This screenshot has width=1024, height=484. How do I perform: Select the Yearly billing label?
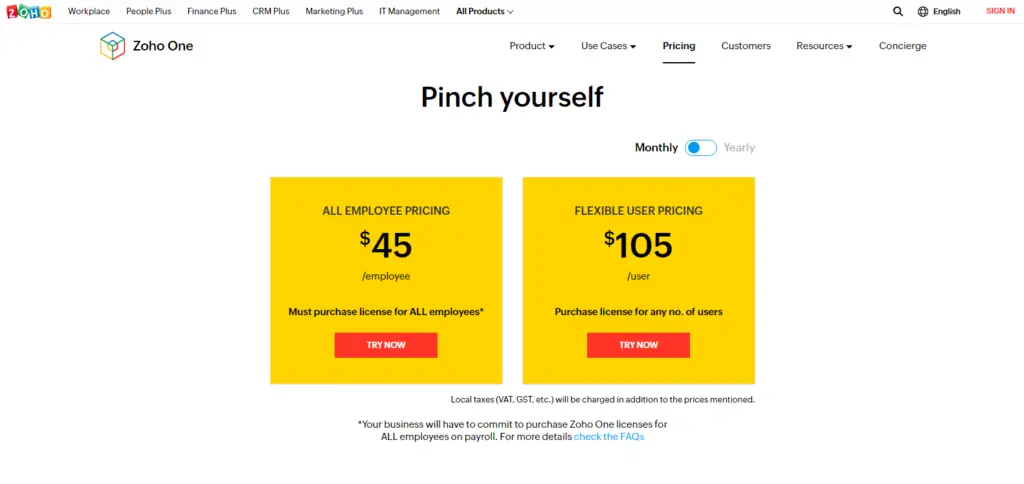point(739,148)
